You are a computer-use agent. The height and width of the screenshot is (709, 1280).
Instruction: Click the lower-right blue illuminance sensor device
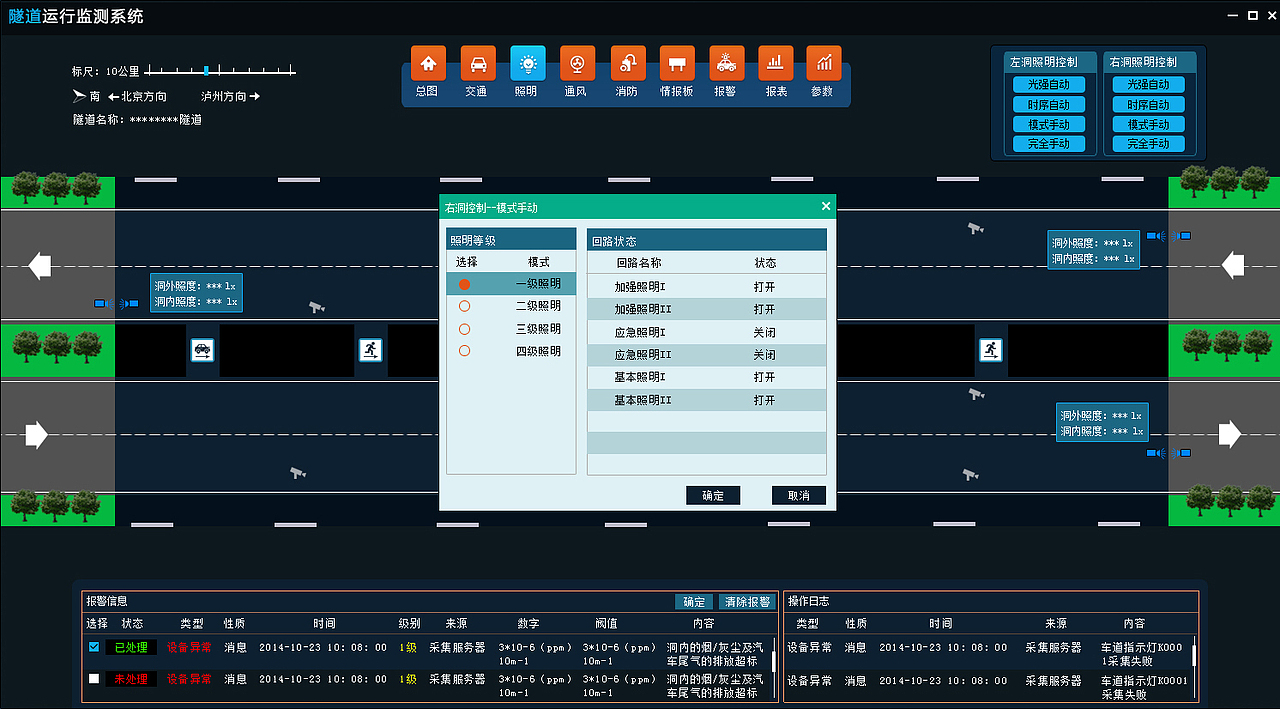(1169, 454)
